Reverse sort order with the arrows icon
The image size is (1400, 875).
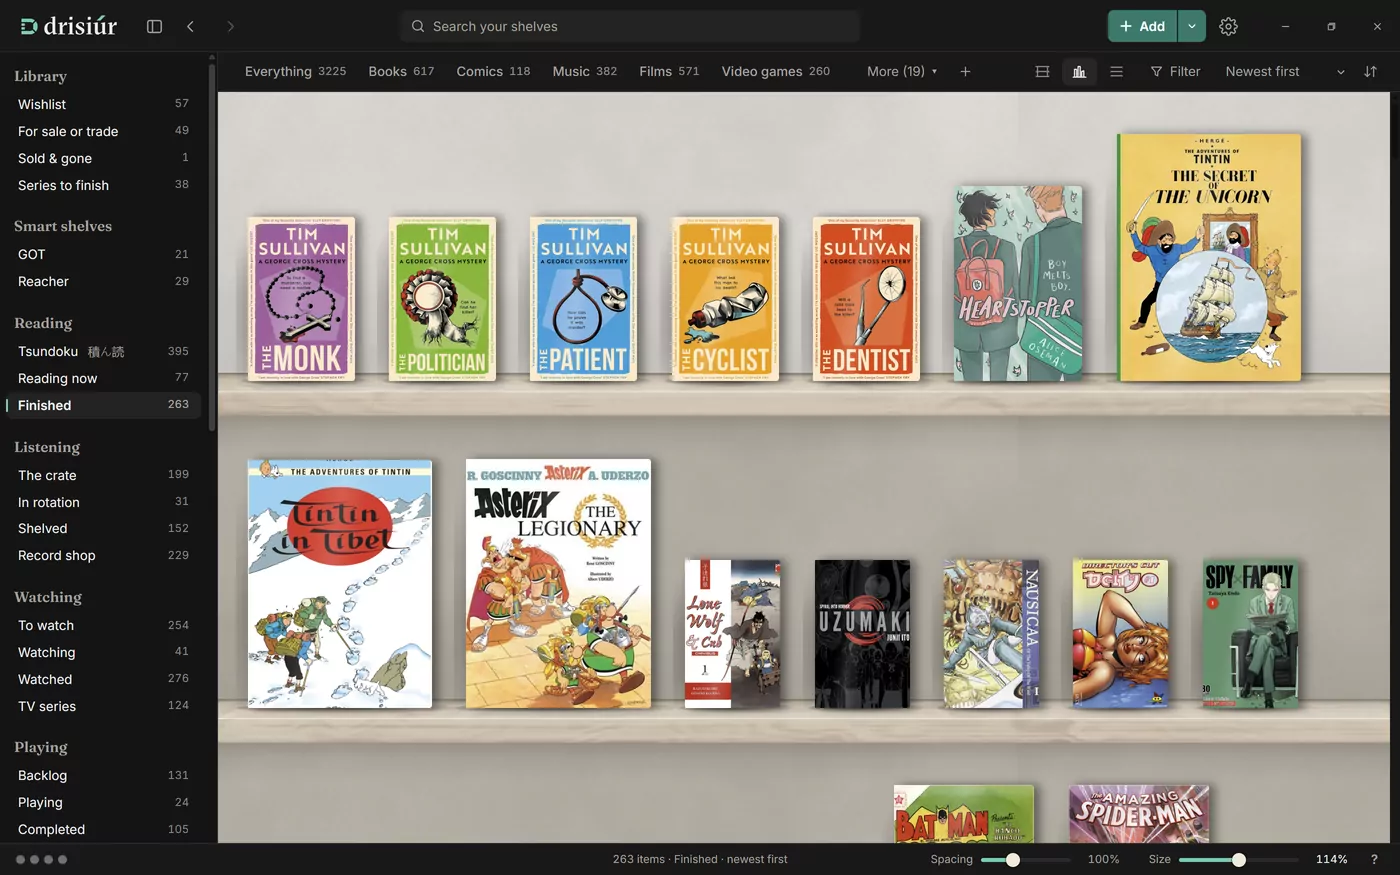1370,71
